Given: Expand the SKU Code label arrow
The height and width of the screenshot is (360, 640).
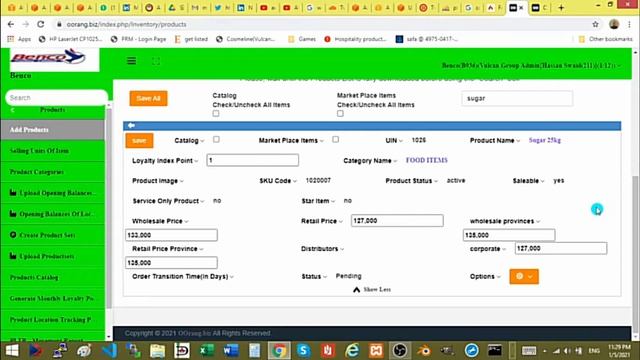Looking at the screenshot, I should [295, 181].
